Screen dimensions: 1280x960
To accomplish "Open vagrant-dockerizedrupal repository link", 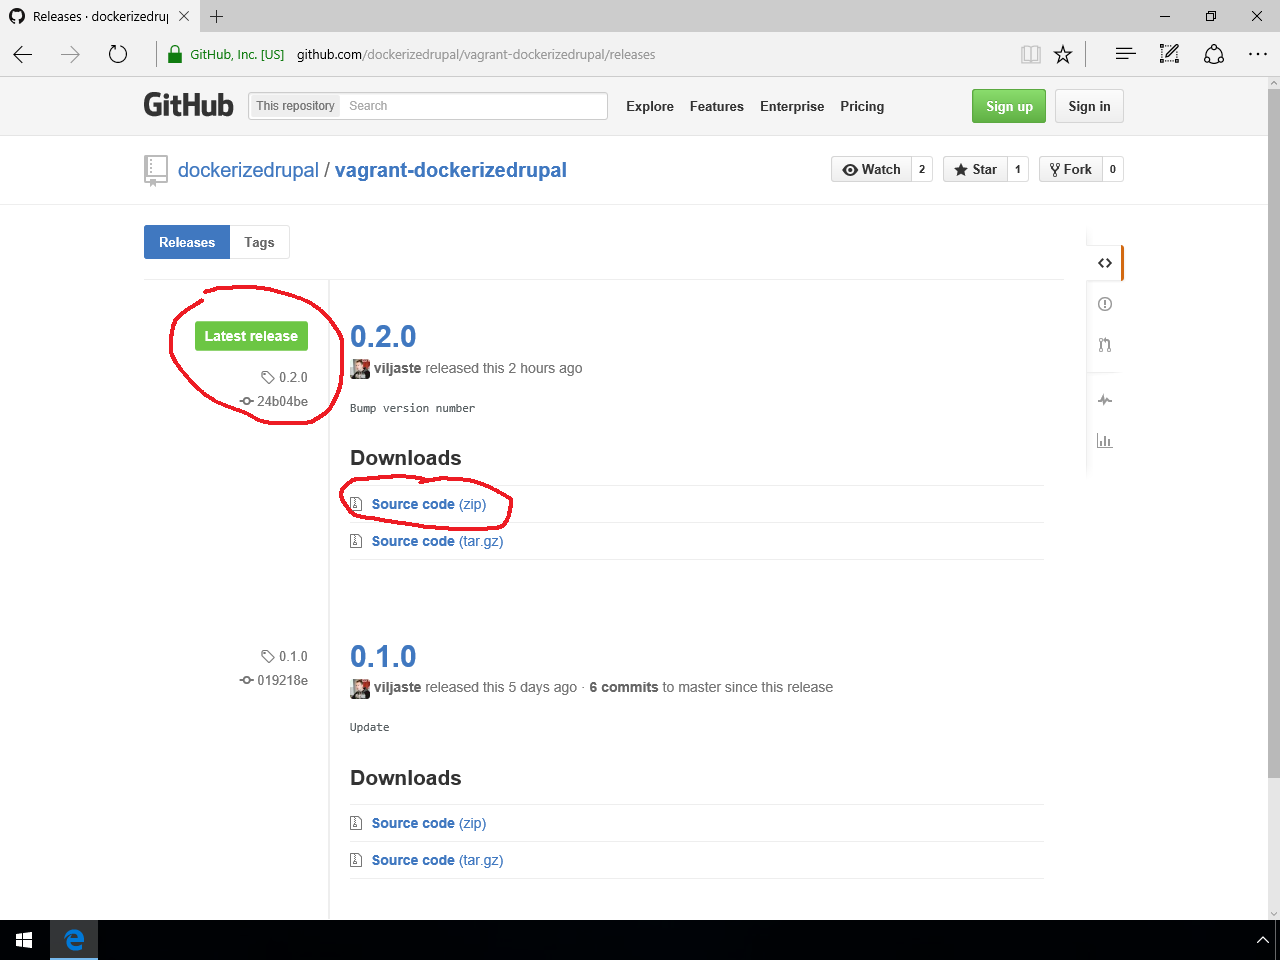I will pyautogui.click(x=451, y=170).
